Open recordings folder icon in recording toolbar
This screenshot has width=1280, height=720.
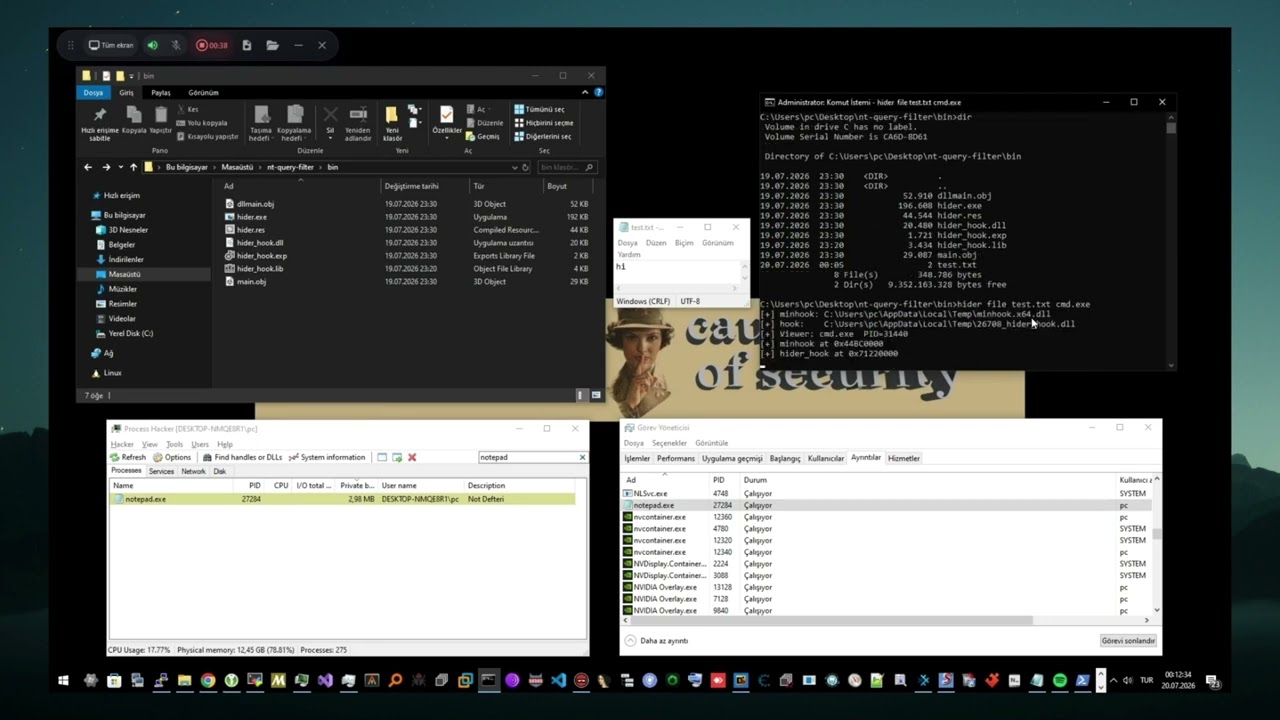click(x=272, y=45)
